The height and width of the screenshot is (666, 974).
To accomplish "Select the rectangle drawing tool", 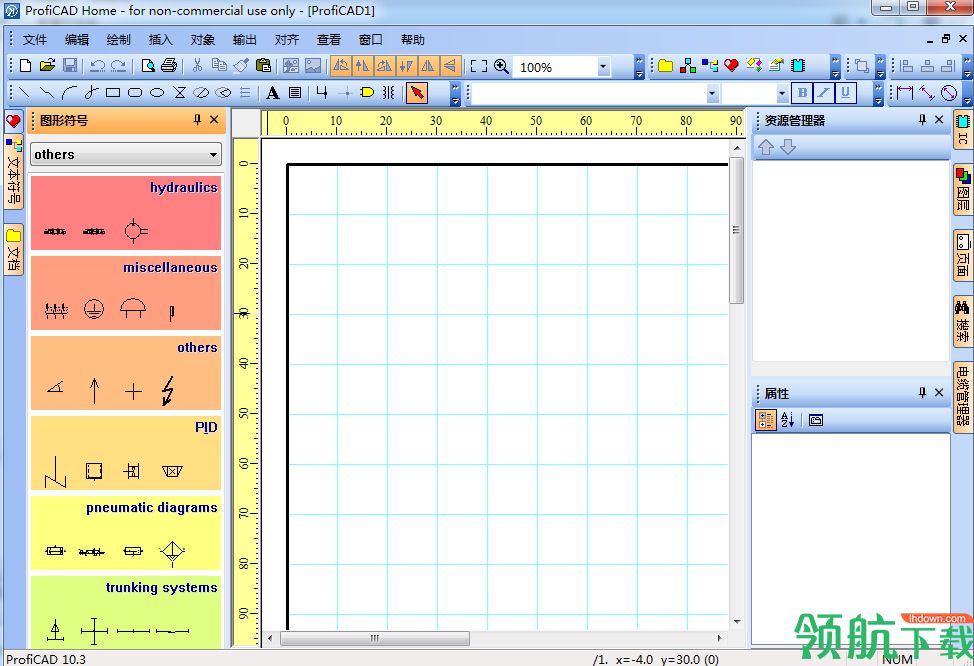I will click(x=112, y=93).
